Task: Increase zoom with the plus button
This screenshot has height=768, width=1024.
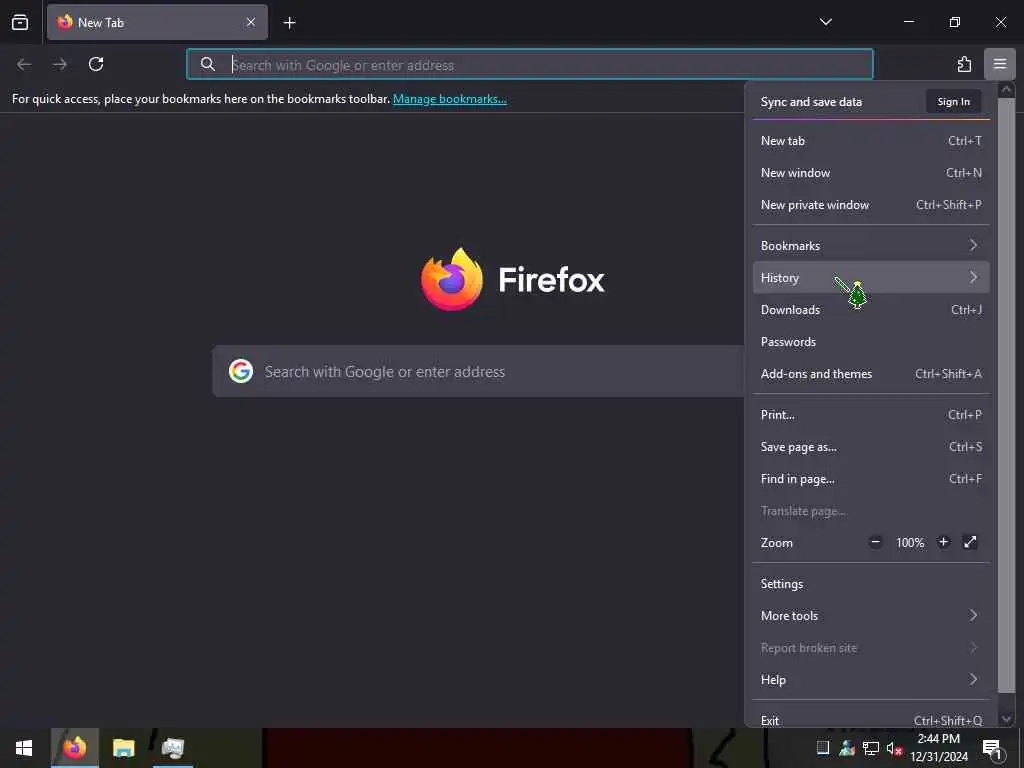Action: pyautogui.click(x=943, y=542)
